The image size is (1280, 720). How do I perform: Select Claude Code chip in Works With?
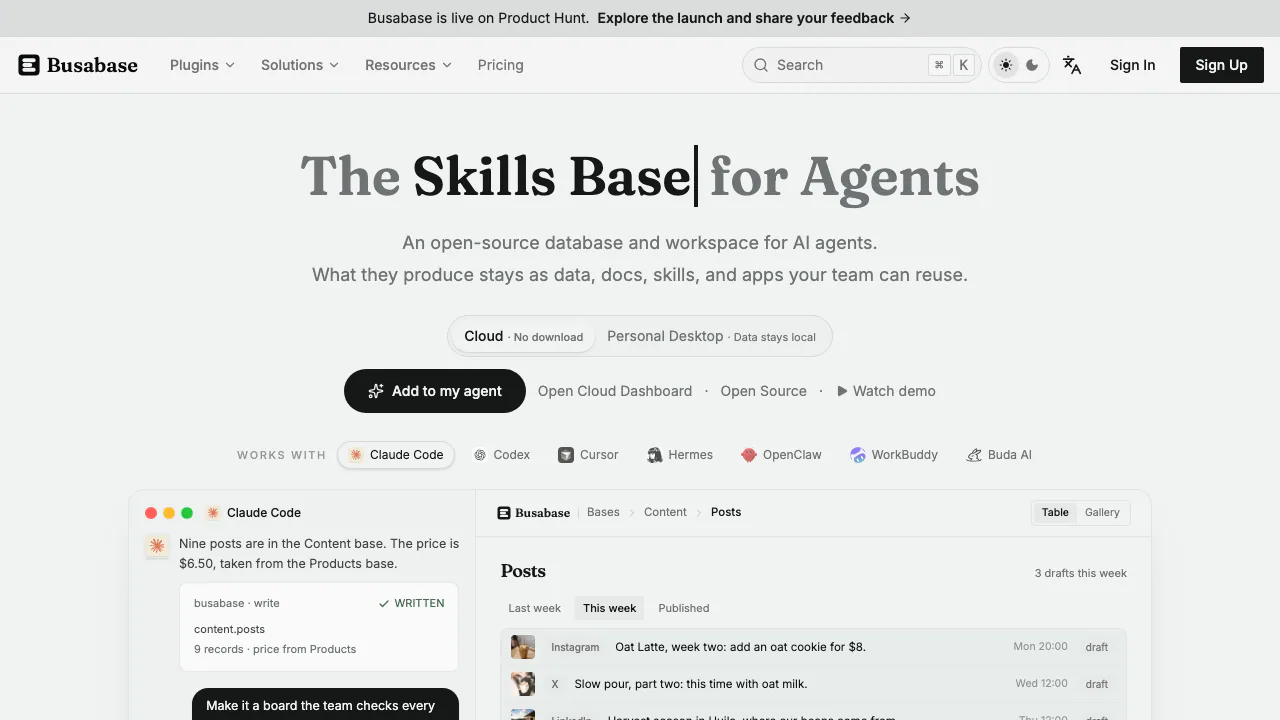396,455
